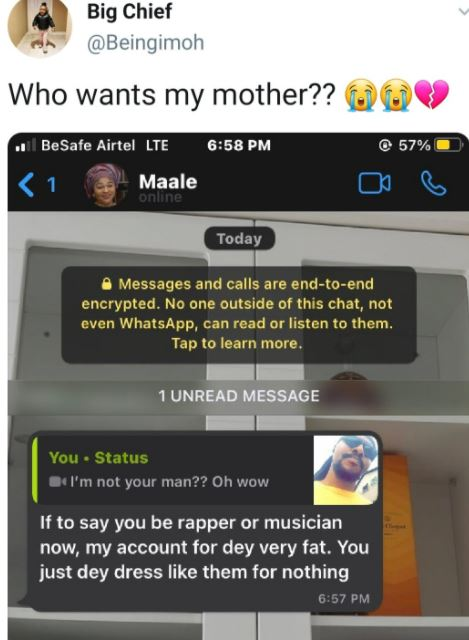The image size is (469, 640).
Task: Tap the Big Chief display name
Action: [129, 11]
